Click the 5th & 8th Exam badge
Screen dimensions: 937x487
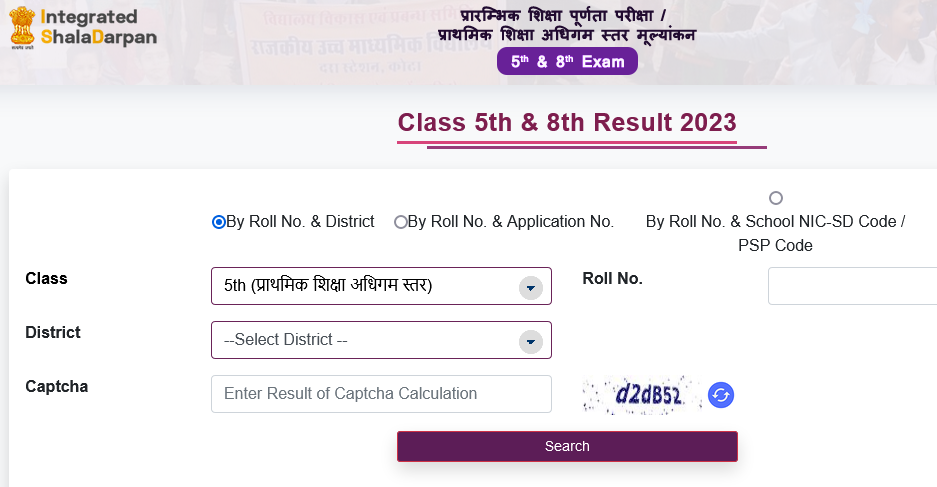[x=567, y=62]
